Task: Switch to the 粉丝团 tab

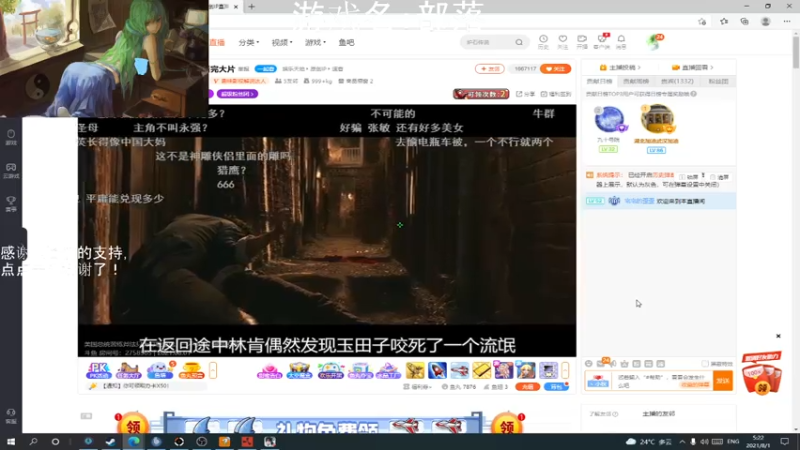Action: click(718, 81)
